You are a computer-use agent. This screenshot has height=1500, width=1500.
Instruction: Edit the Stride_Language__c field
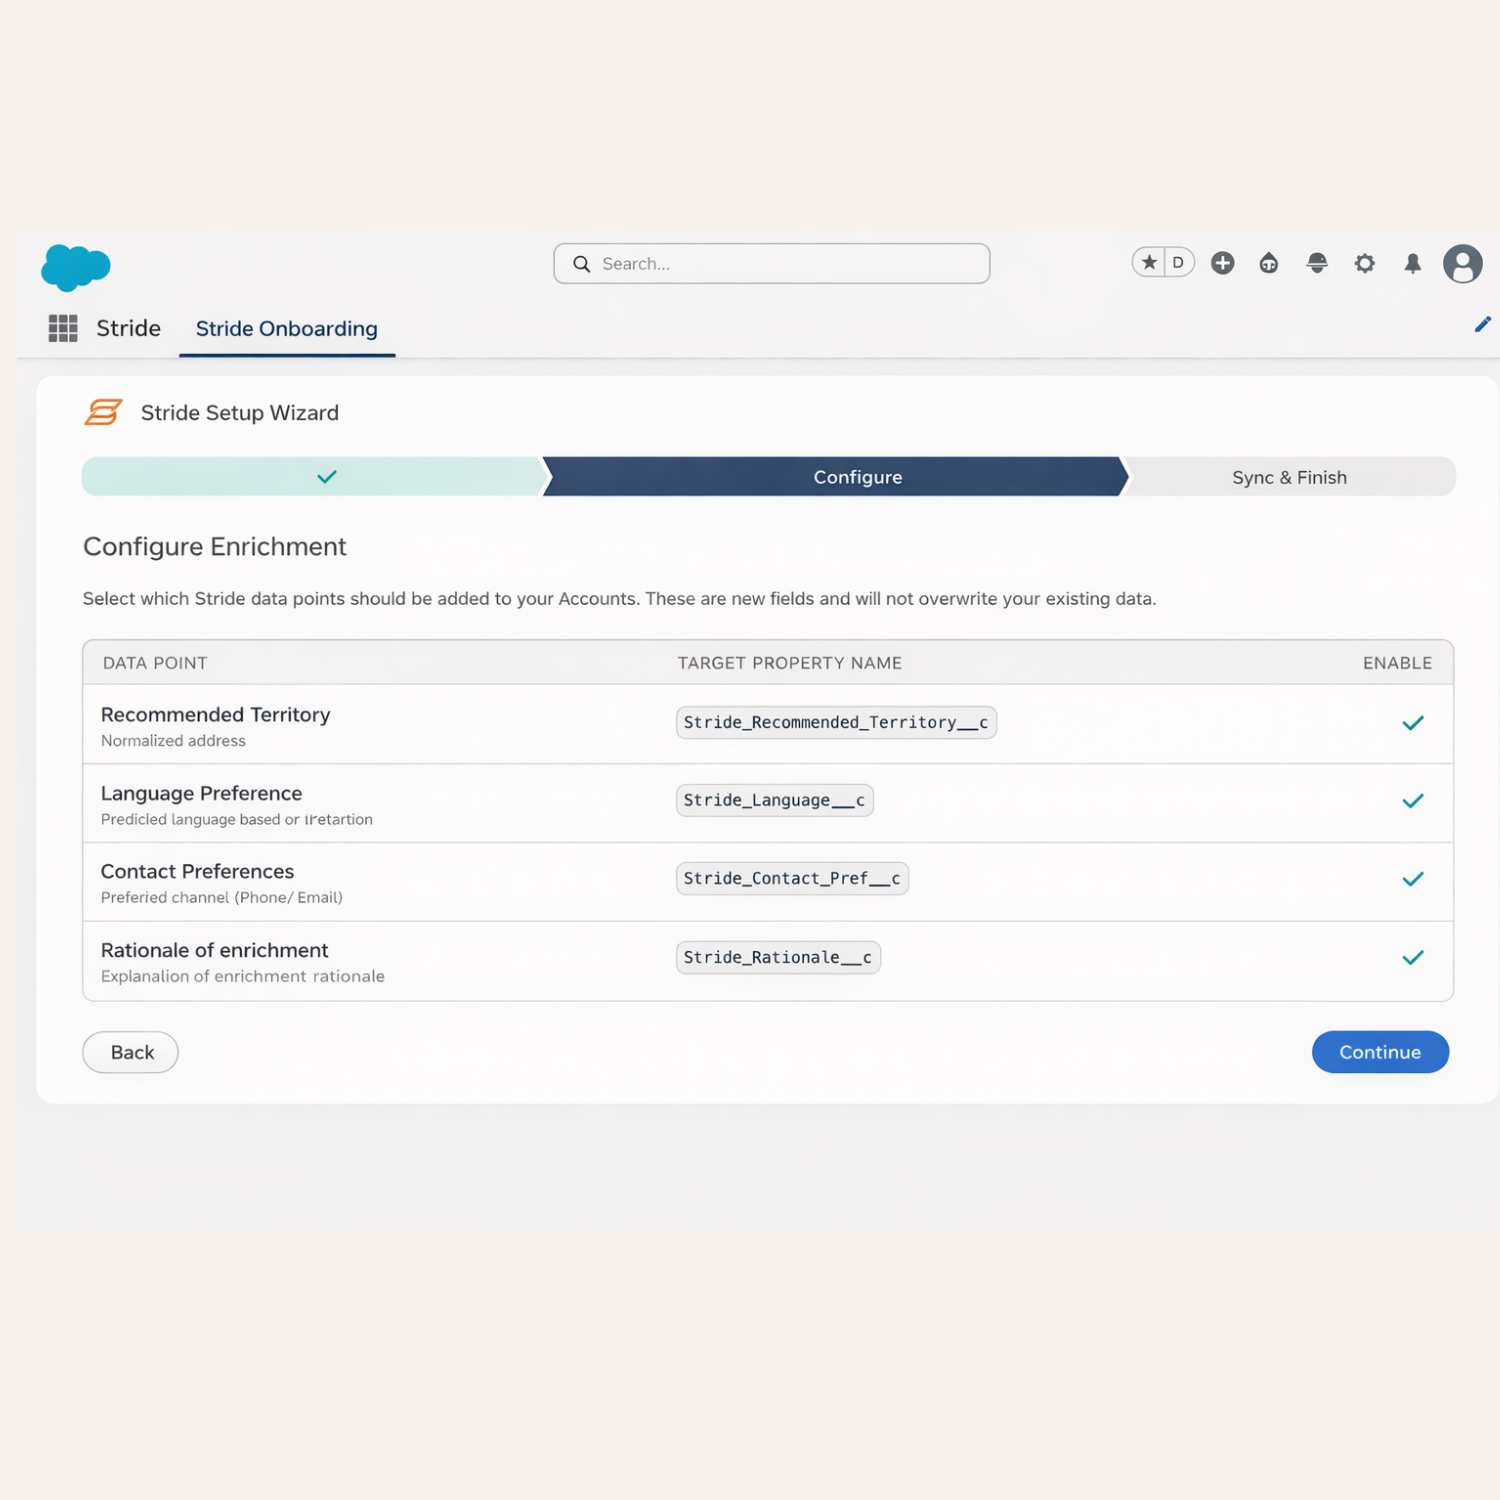coord(775,800)
